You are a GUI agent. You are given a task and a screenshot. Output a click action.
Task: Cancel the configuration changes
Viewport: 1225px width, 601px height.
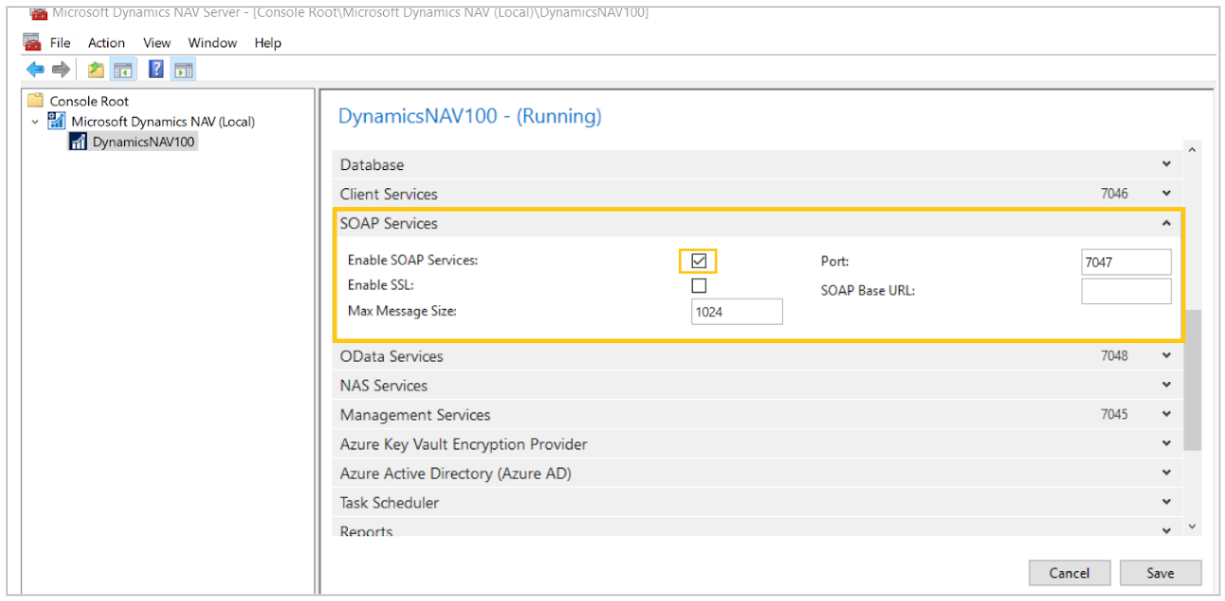point(1069,573)
